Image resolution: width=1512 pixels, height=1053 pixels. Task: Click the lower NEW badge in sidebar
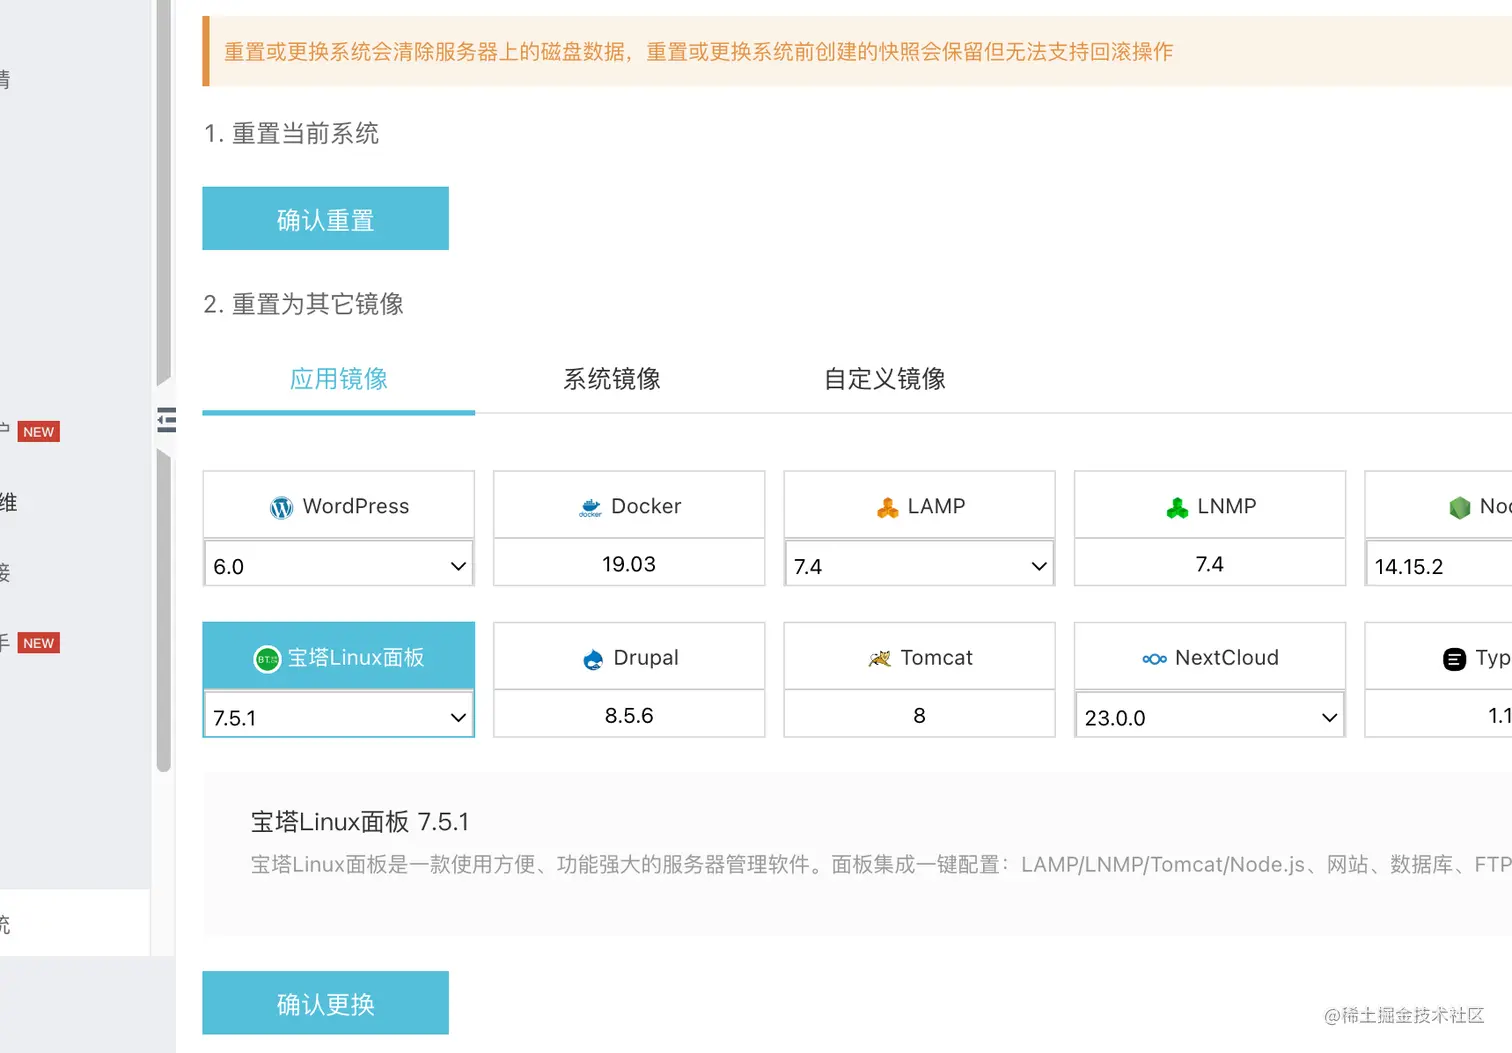(x=39, y=643)
